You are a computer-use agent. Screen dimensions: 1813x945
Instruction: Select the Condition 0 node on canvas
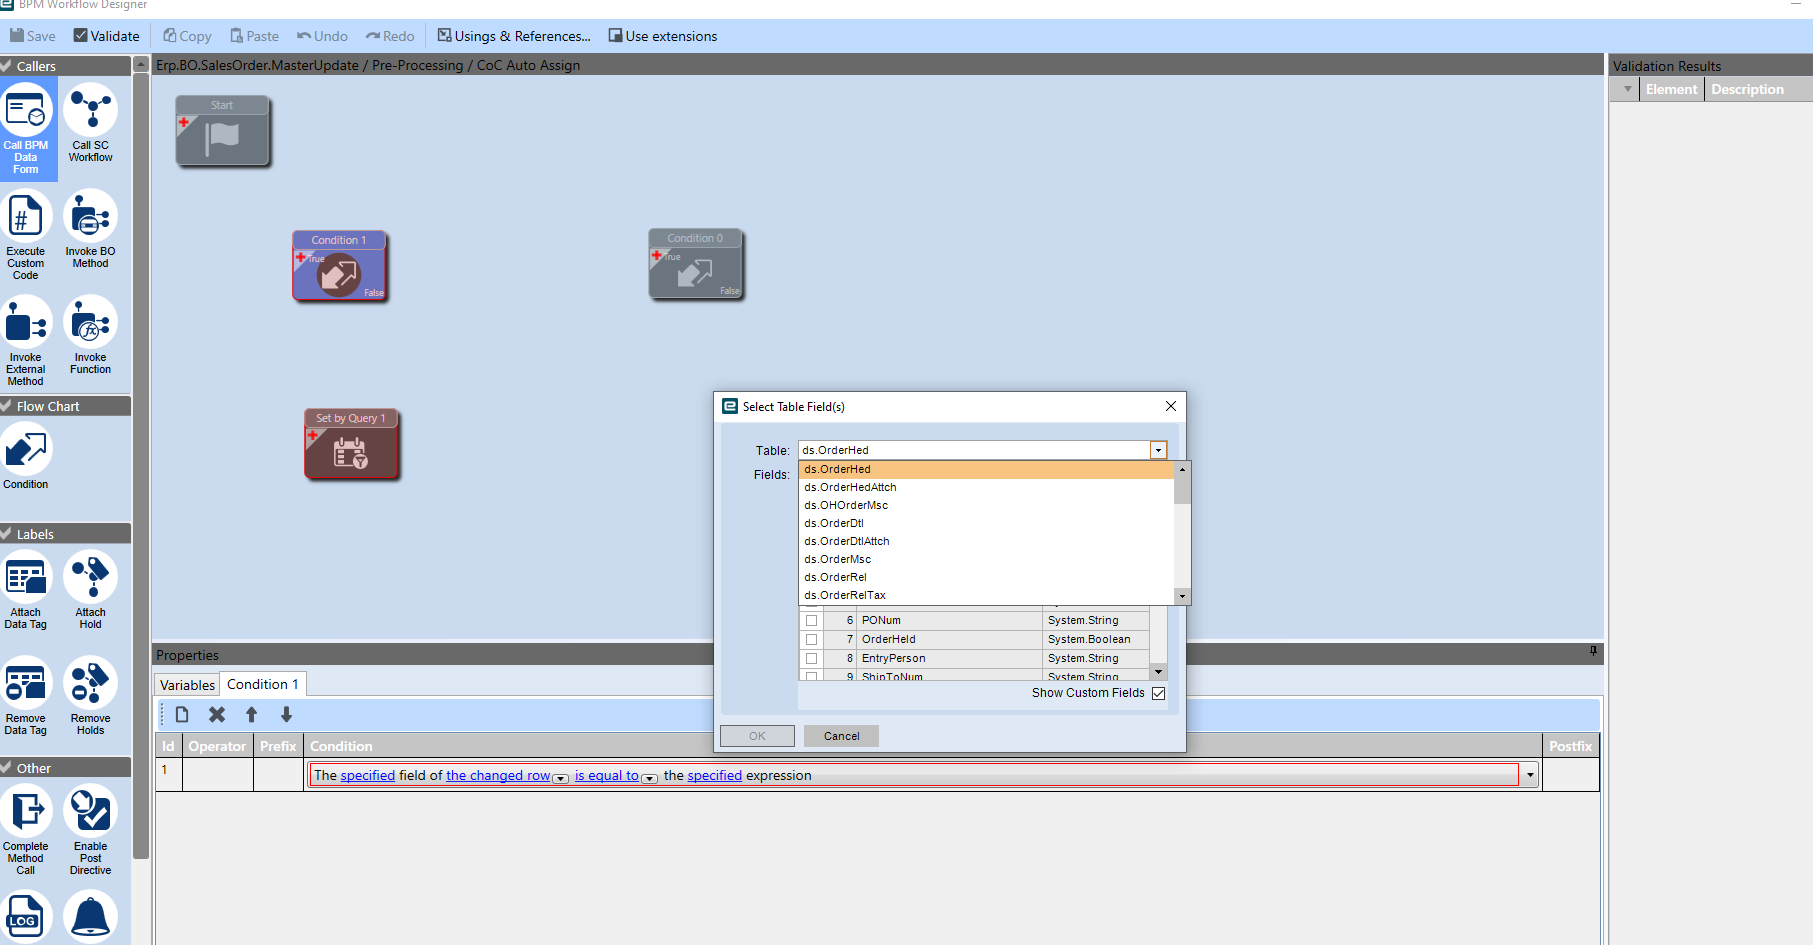[695, 265]
